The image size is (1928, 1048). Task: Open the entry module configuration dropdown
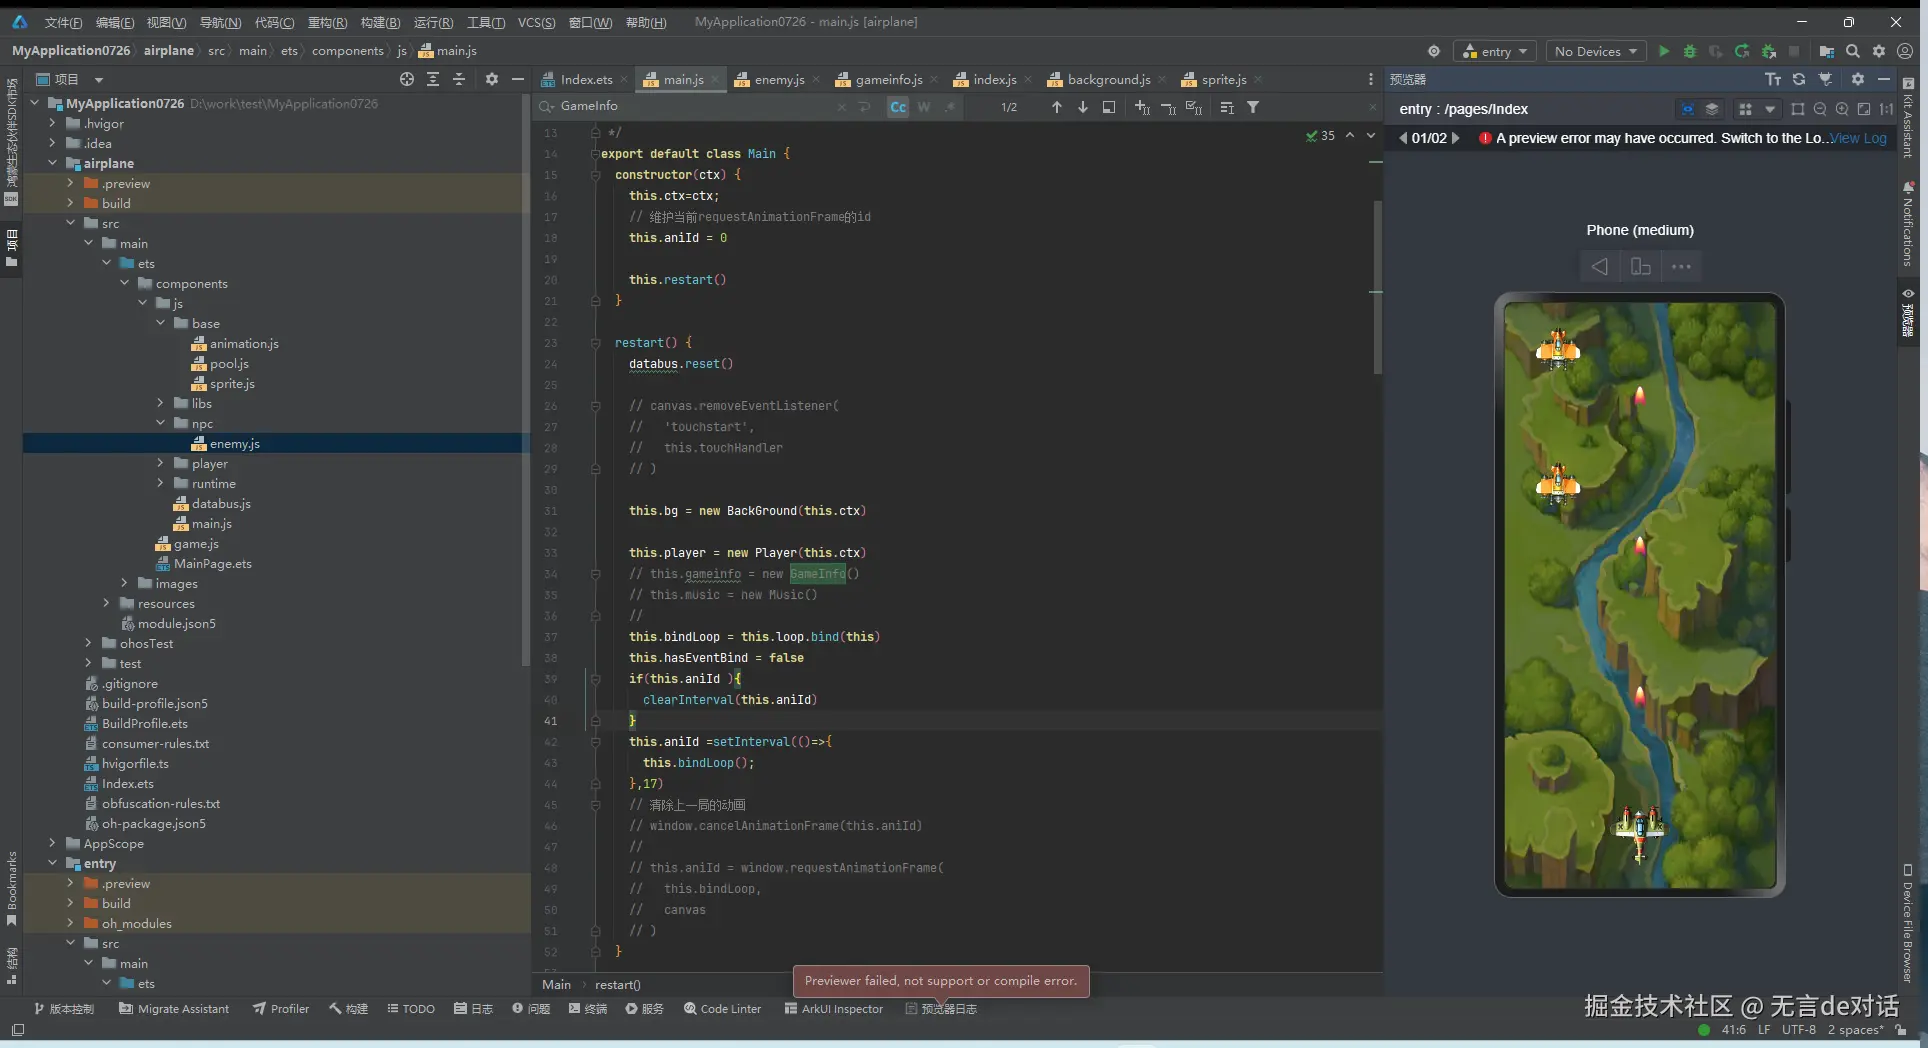(x=1495, y=51)
